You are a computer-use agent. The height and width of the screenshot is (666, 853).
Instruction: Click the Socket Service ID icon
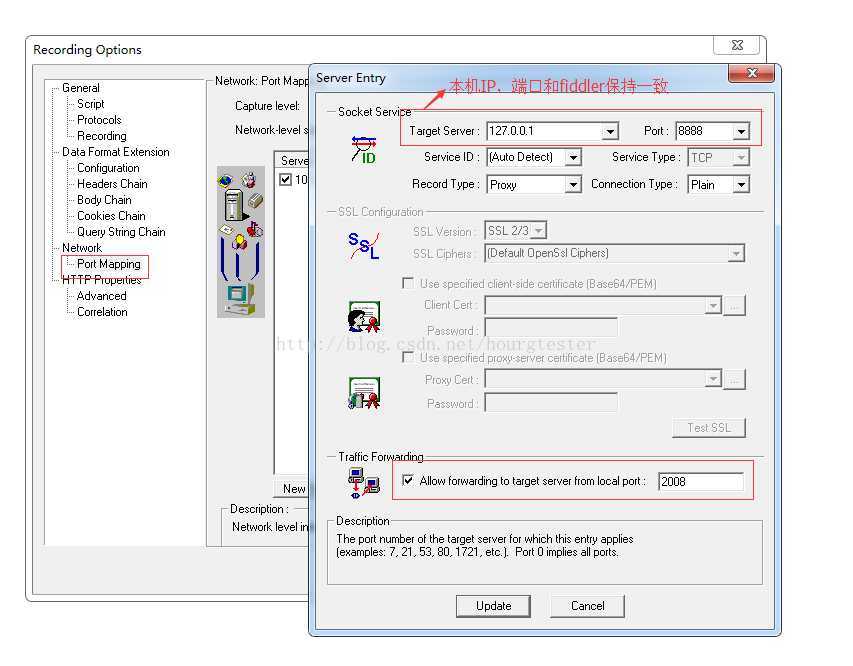364,150
